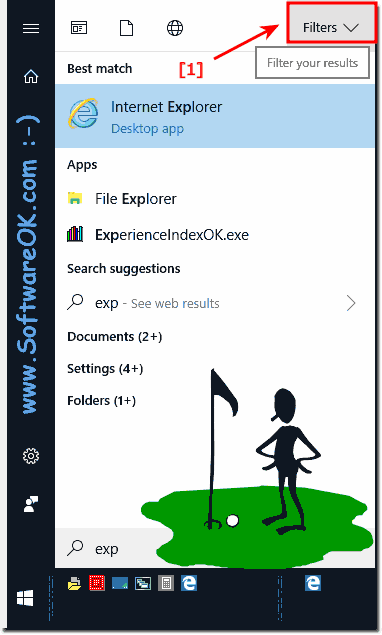
Task: Go to Home in the search sidebar
Action: tap(31, 76)
